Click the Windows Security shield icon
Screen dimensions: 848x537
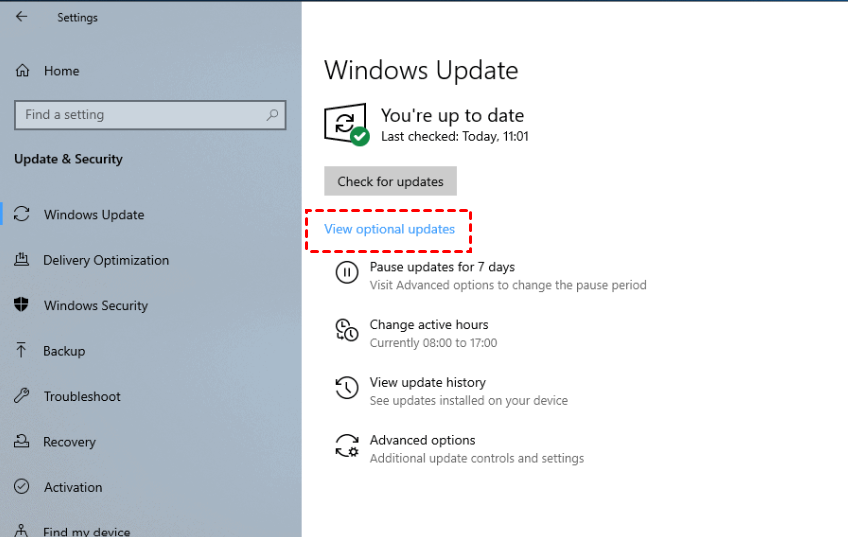click(21, 304)
